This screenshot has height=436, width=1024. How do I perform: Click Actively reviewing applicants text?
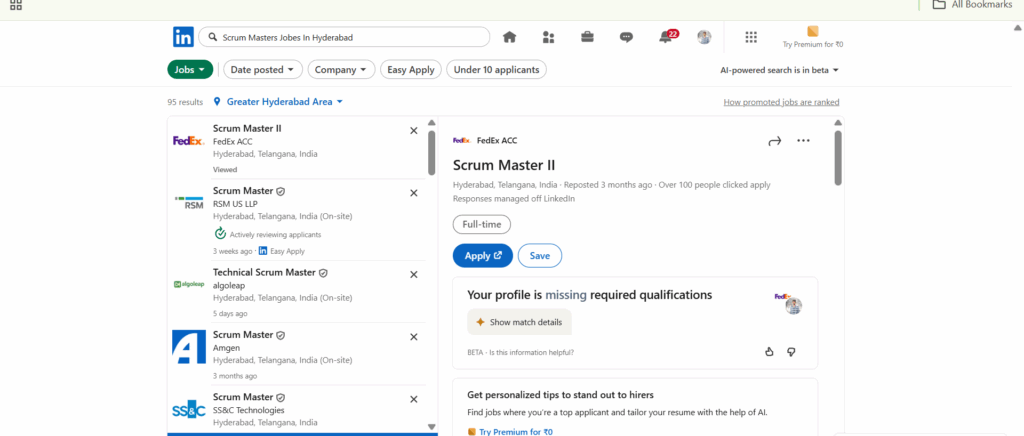(x=275, y=234)
